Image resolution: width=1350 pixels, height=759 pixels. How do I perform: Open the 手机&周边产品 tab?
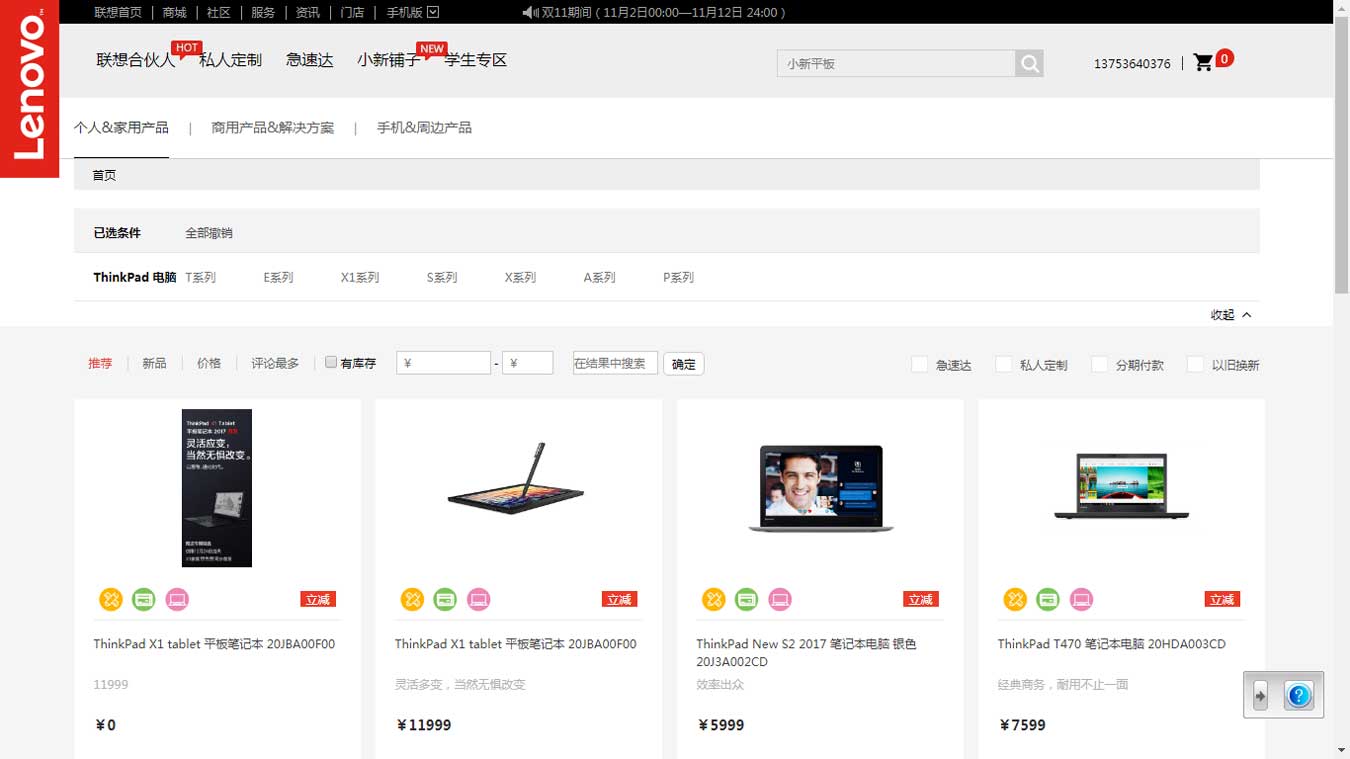pos(424,128)
